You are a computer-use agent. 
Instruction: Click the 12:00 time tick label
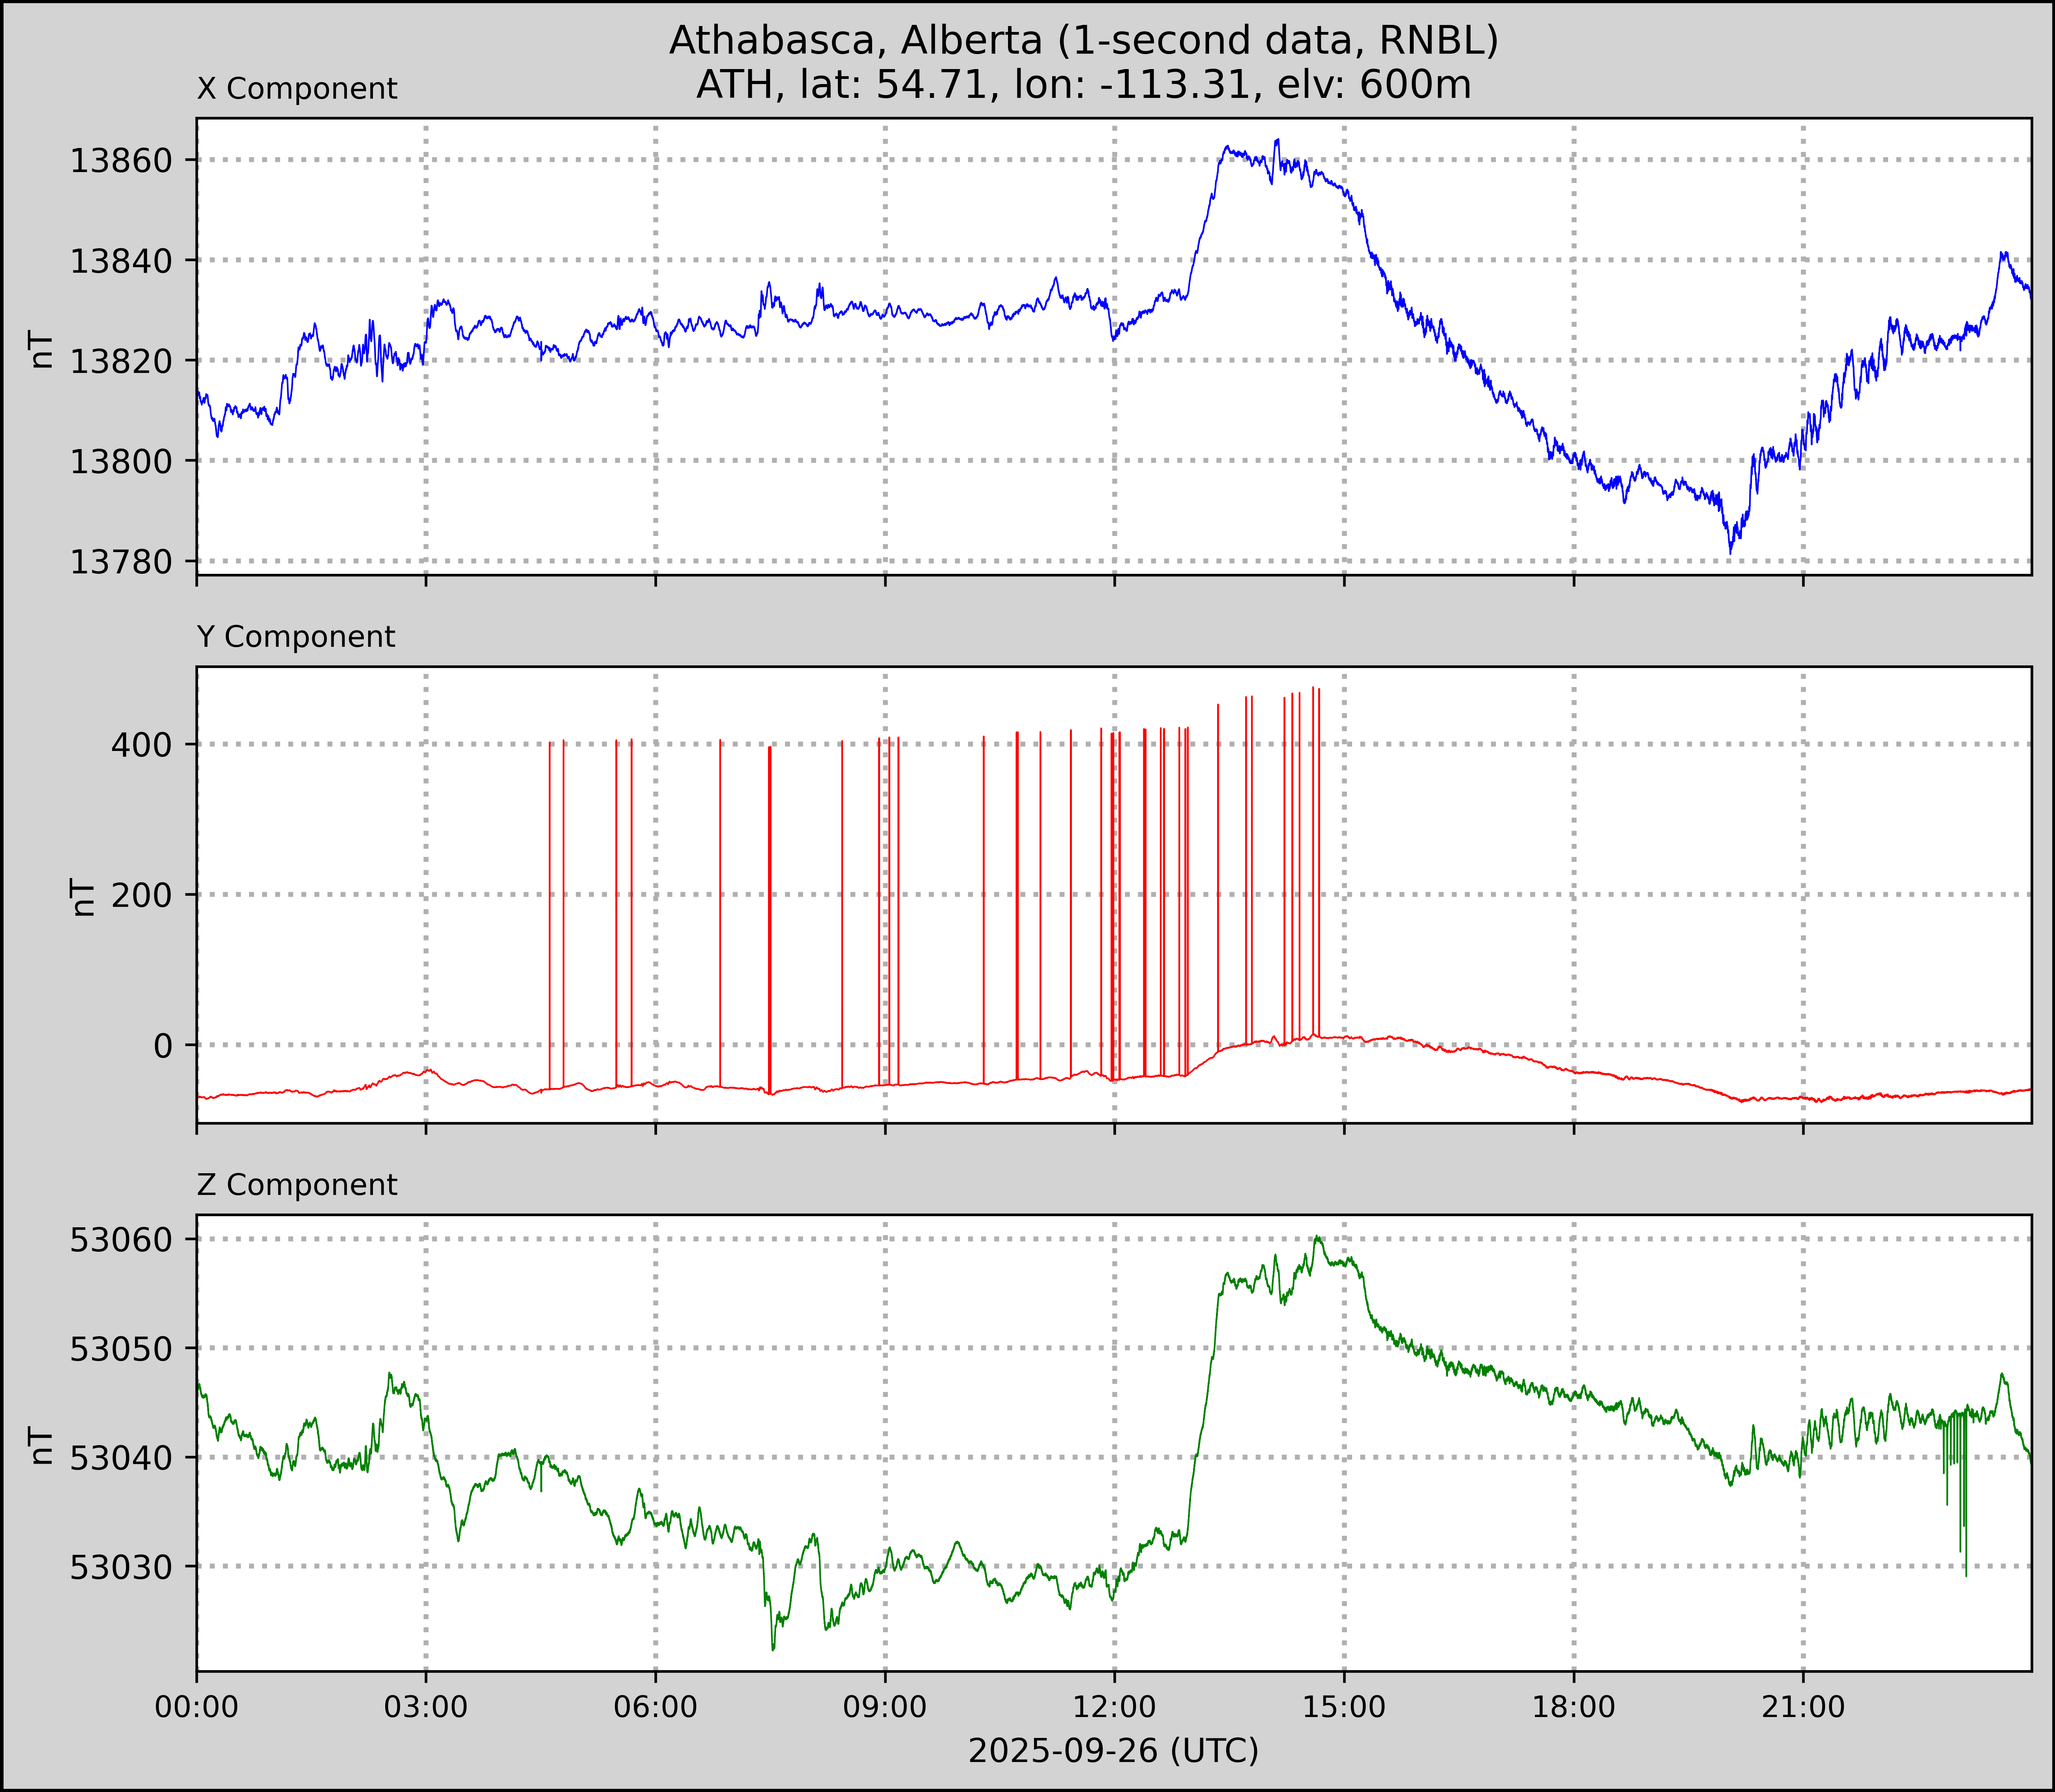tap(1115, 1707)
